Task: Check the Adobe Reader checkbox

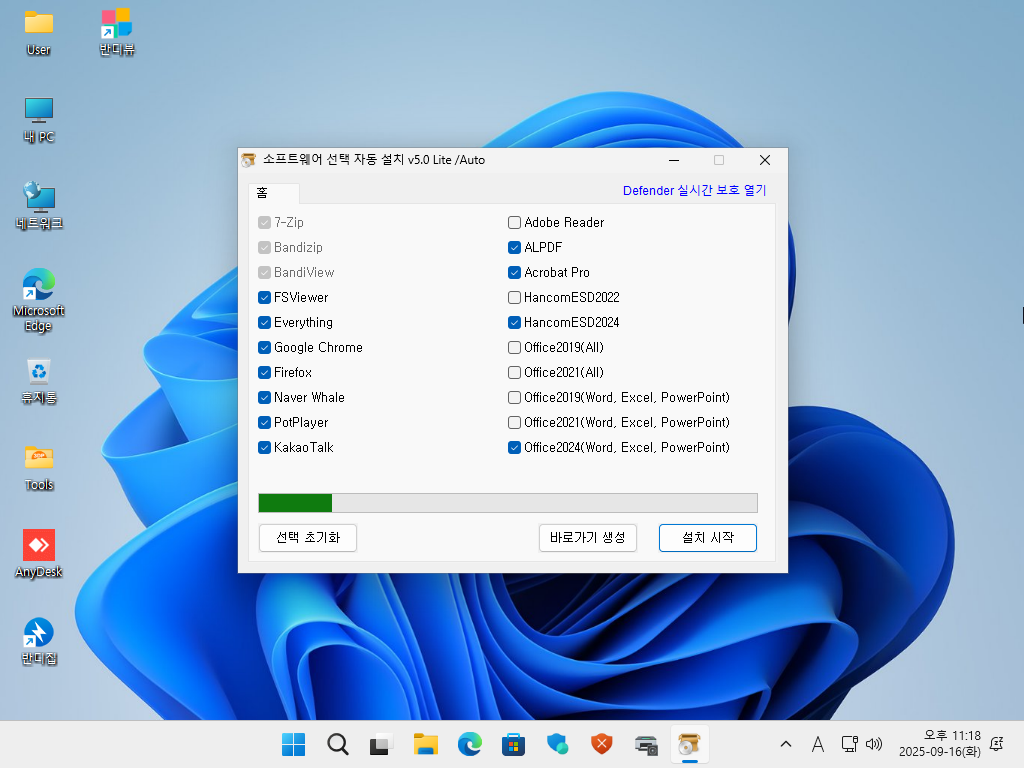Action: click(515, 223)
